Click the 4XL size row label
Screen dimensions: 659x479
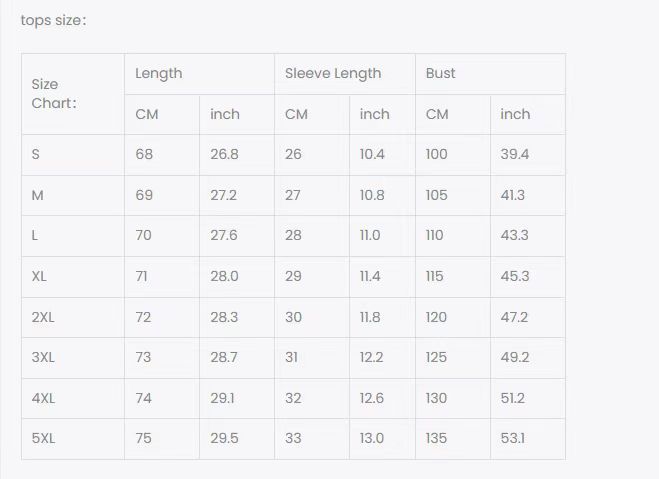tap(43, 398)
